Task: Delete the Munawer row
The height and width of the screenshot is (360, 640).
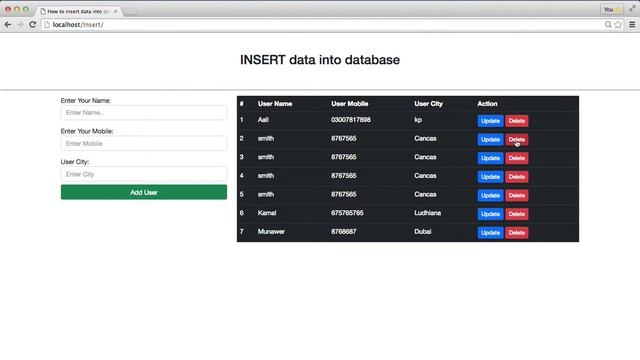Action: click(x=517, y=233)
